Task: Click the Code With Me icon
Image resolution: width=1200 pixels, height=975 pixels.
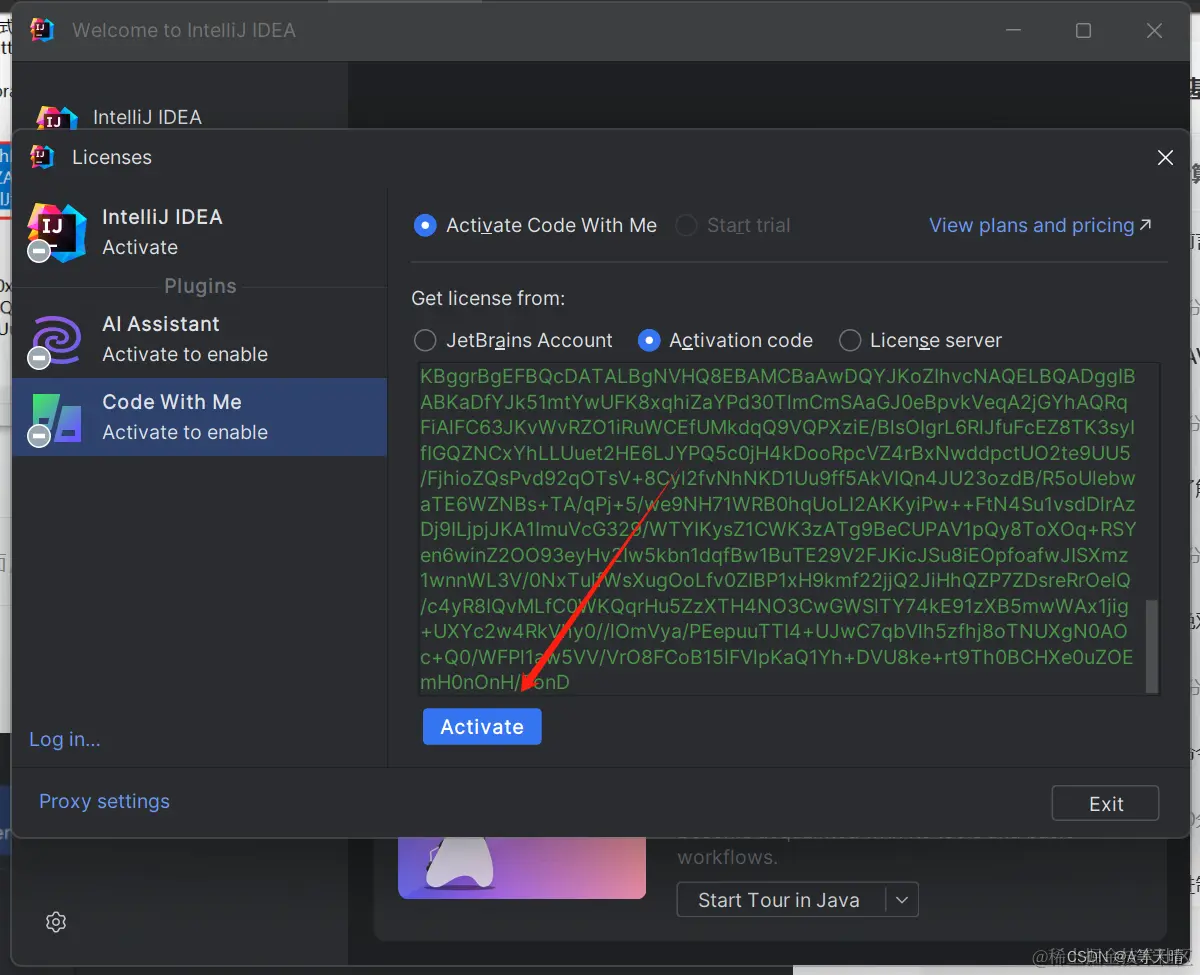Action: point(56,418)
